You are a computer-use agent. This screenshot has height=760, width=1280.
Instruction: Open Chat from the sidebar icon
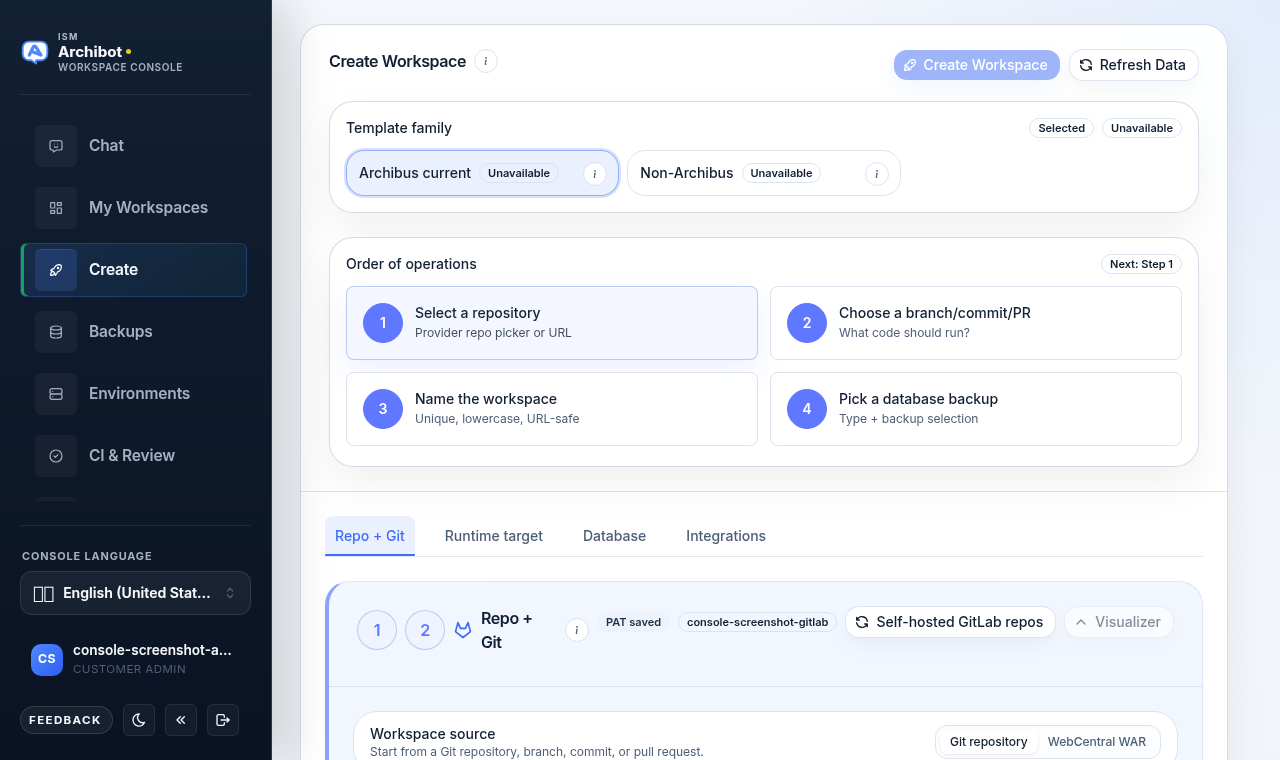coord(56,146)
